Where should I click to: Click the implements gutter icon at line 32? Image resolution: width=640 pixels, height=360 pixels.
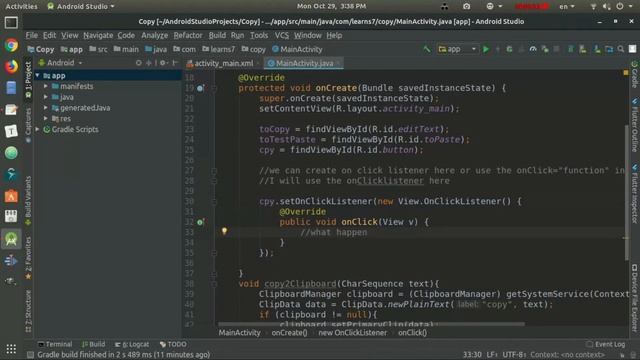pyautogui.click(x=200, y=222)
